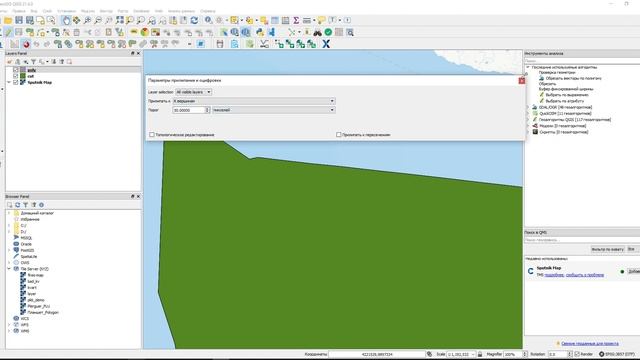Open the Layer selection dropdown
640x360 pixels.
click(193, 92)
